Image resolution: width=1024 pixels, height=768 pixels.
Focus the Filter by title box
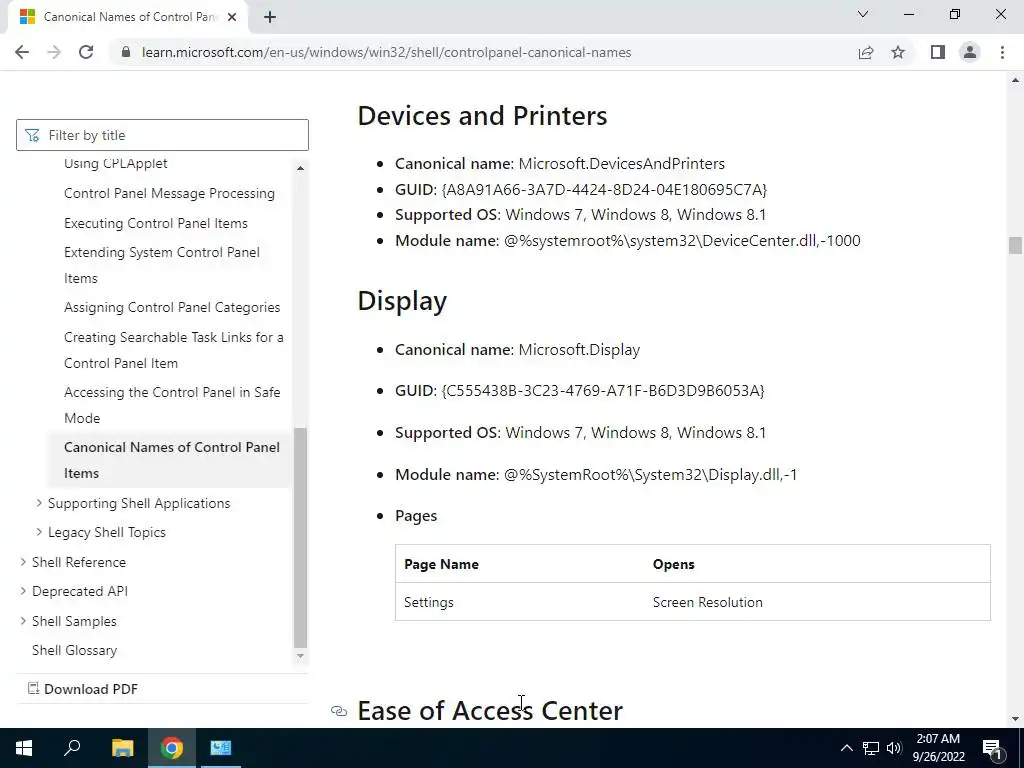coord(162,135)
